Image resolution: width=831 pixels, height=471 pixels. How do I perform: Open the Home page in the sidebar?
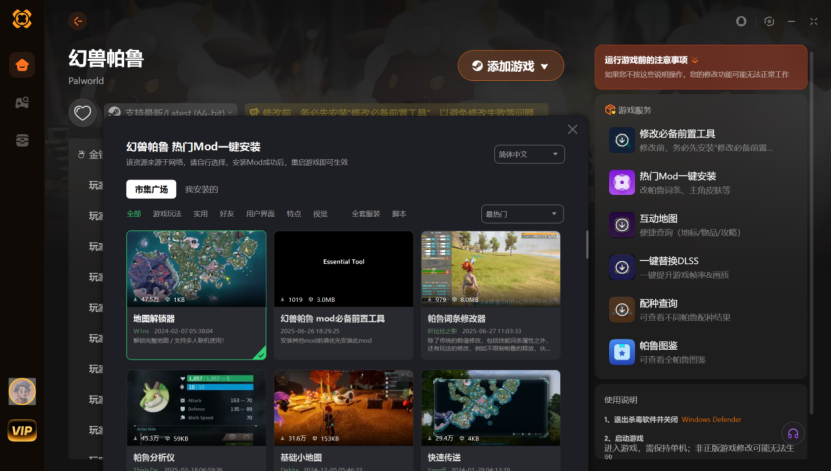22,65
